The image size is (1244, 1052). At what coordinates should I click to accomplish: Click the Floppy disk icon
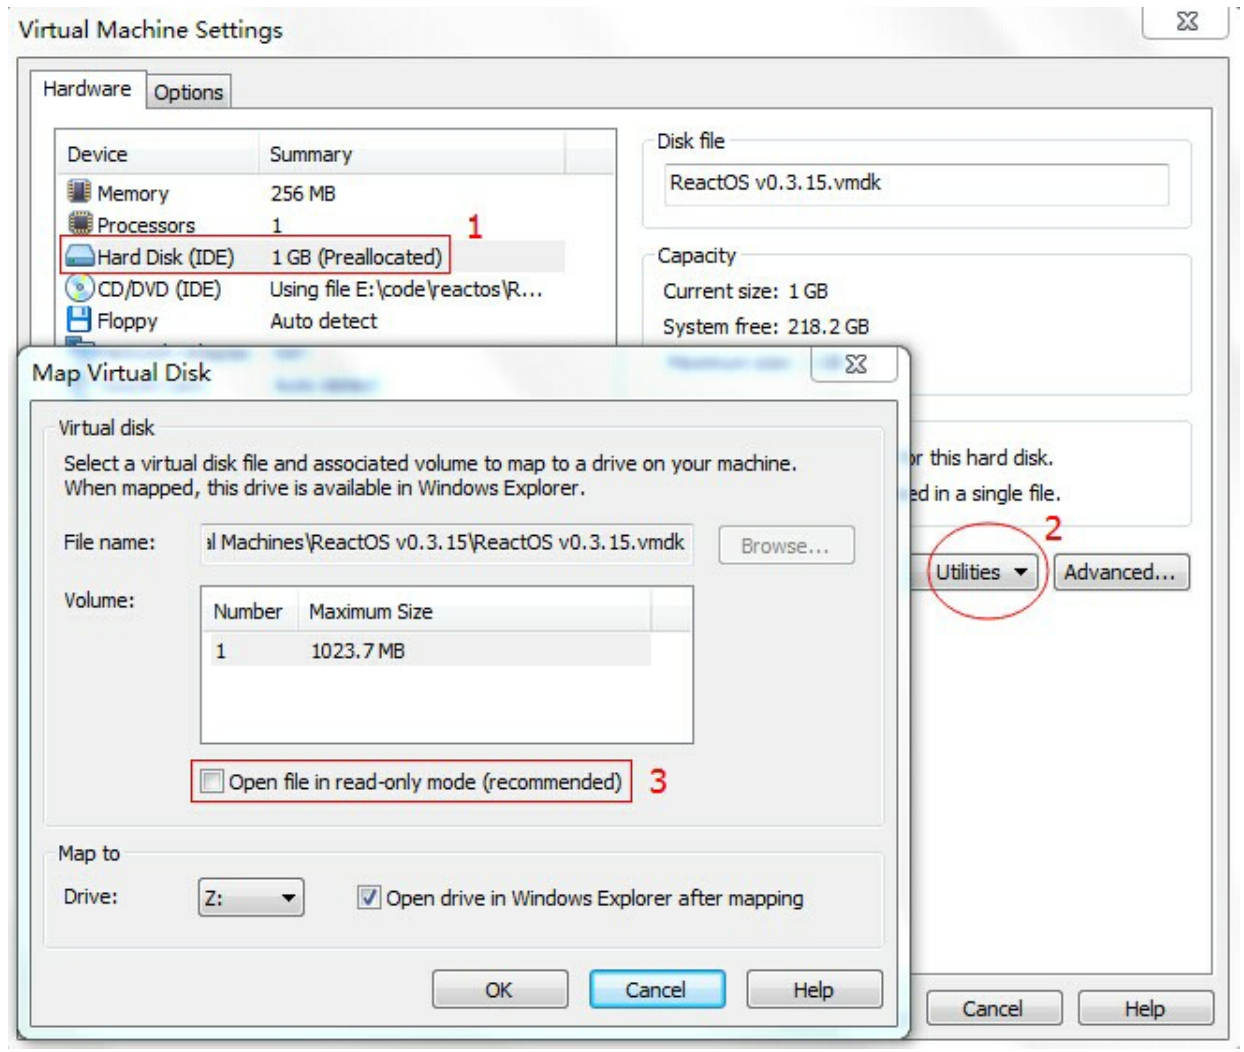(79, 320)
